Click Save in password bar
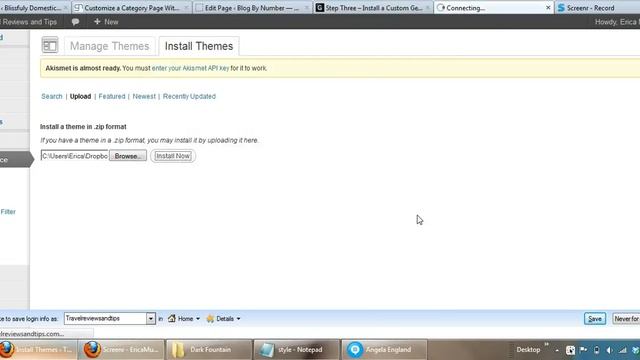 click(595, 319)
